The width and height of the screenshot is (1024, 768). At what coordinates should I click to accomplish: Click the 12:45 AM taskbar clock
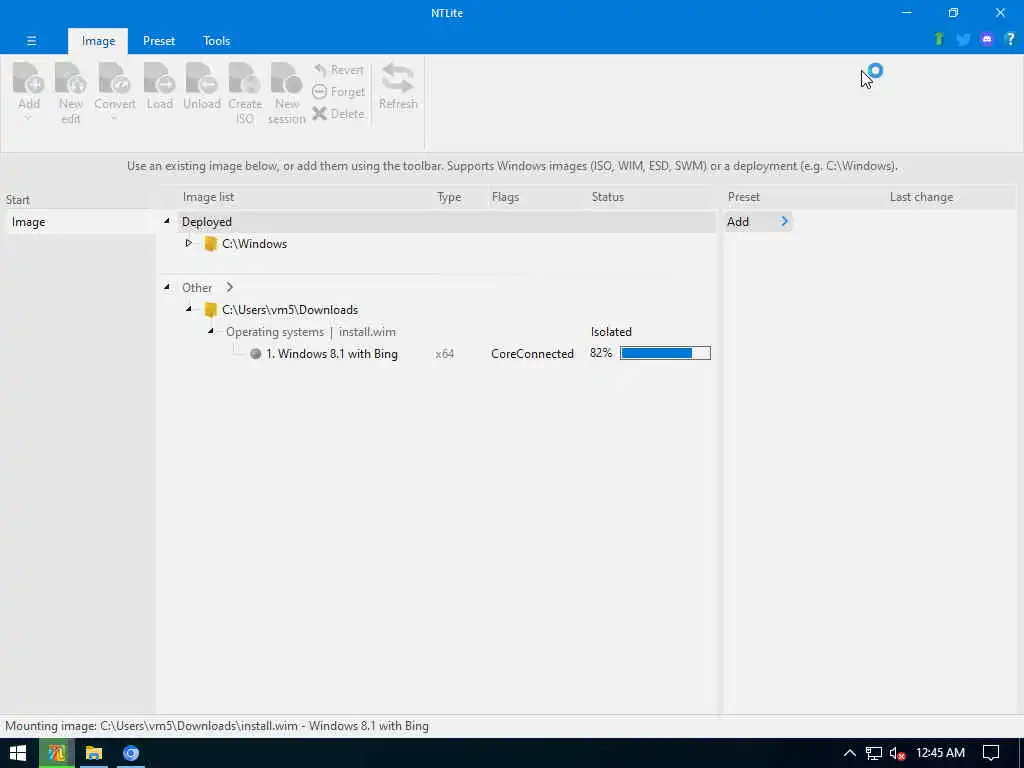[940, 753]
